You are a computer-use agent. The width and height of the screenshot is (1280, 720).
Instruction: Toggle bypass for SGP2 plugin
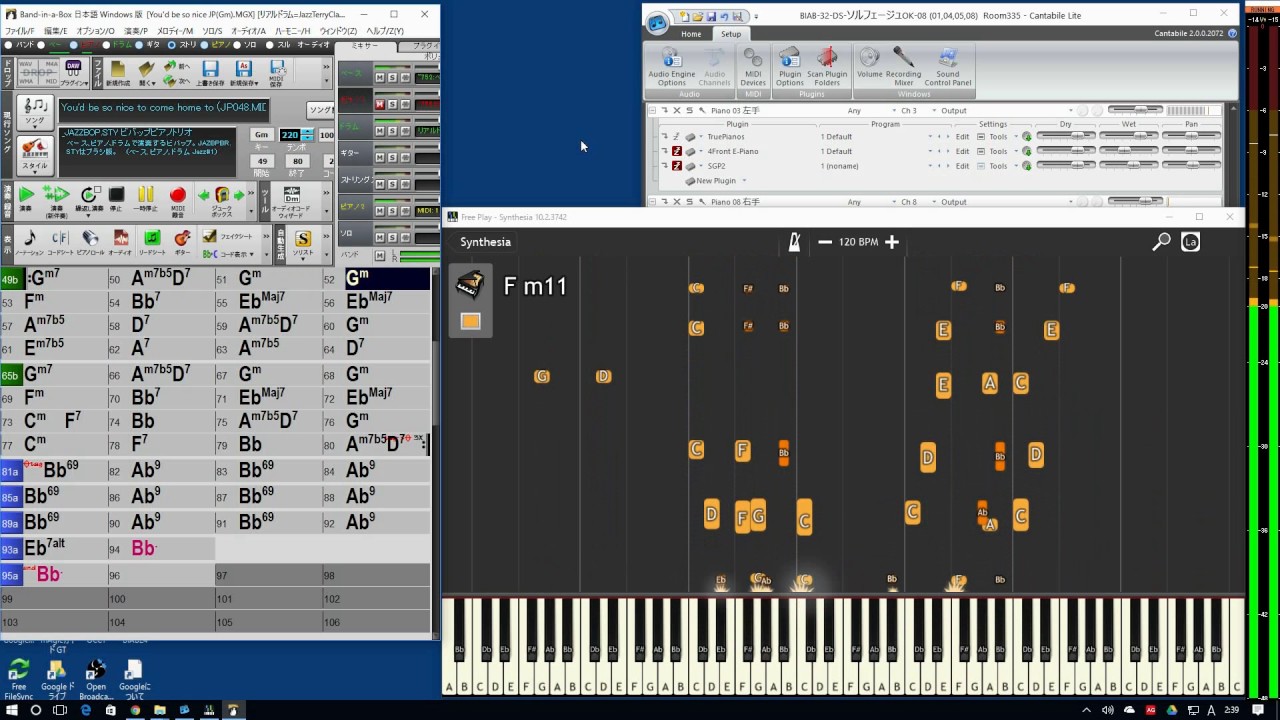pos(677,166)
